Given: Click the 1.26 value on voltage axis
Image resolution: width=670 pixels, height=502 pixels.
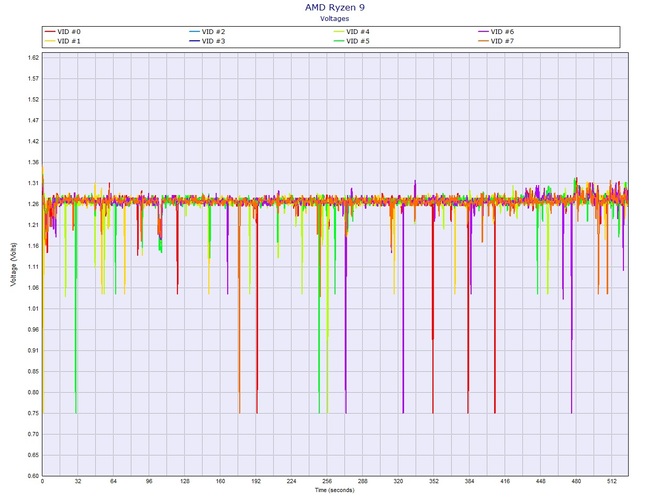Looking at the screenshot, I should pos(34,204).
